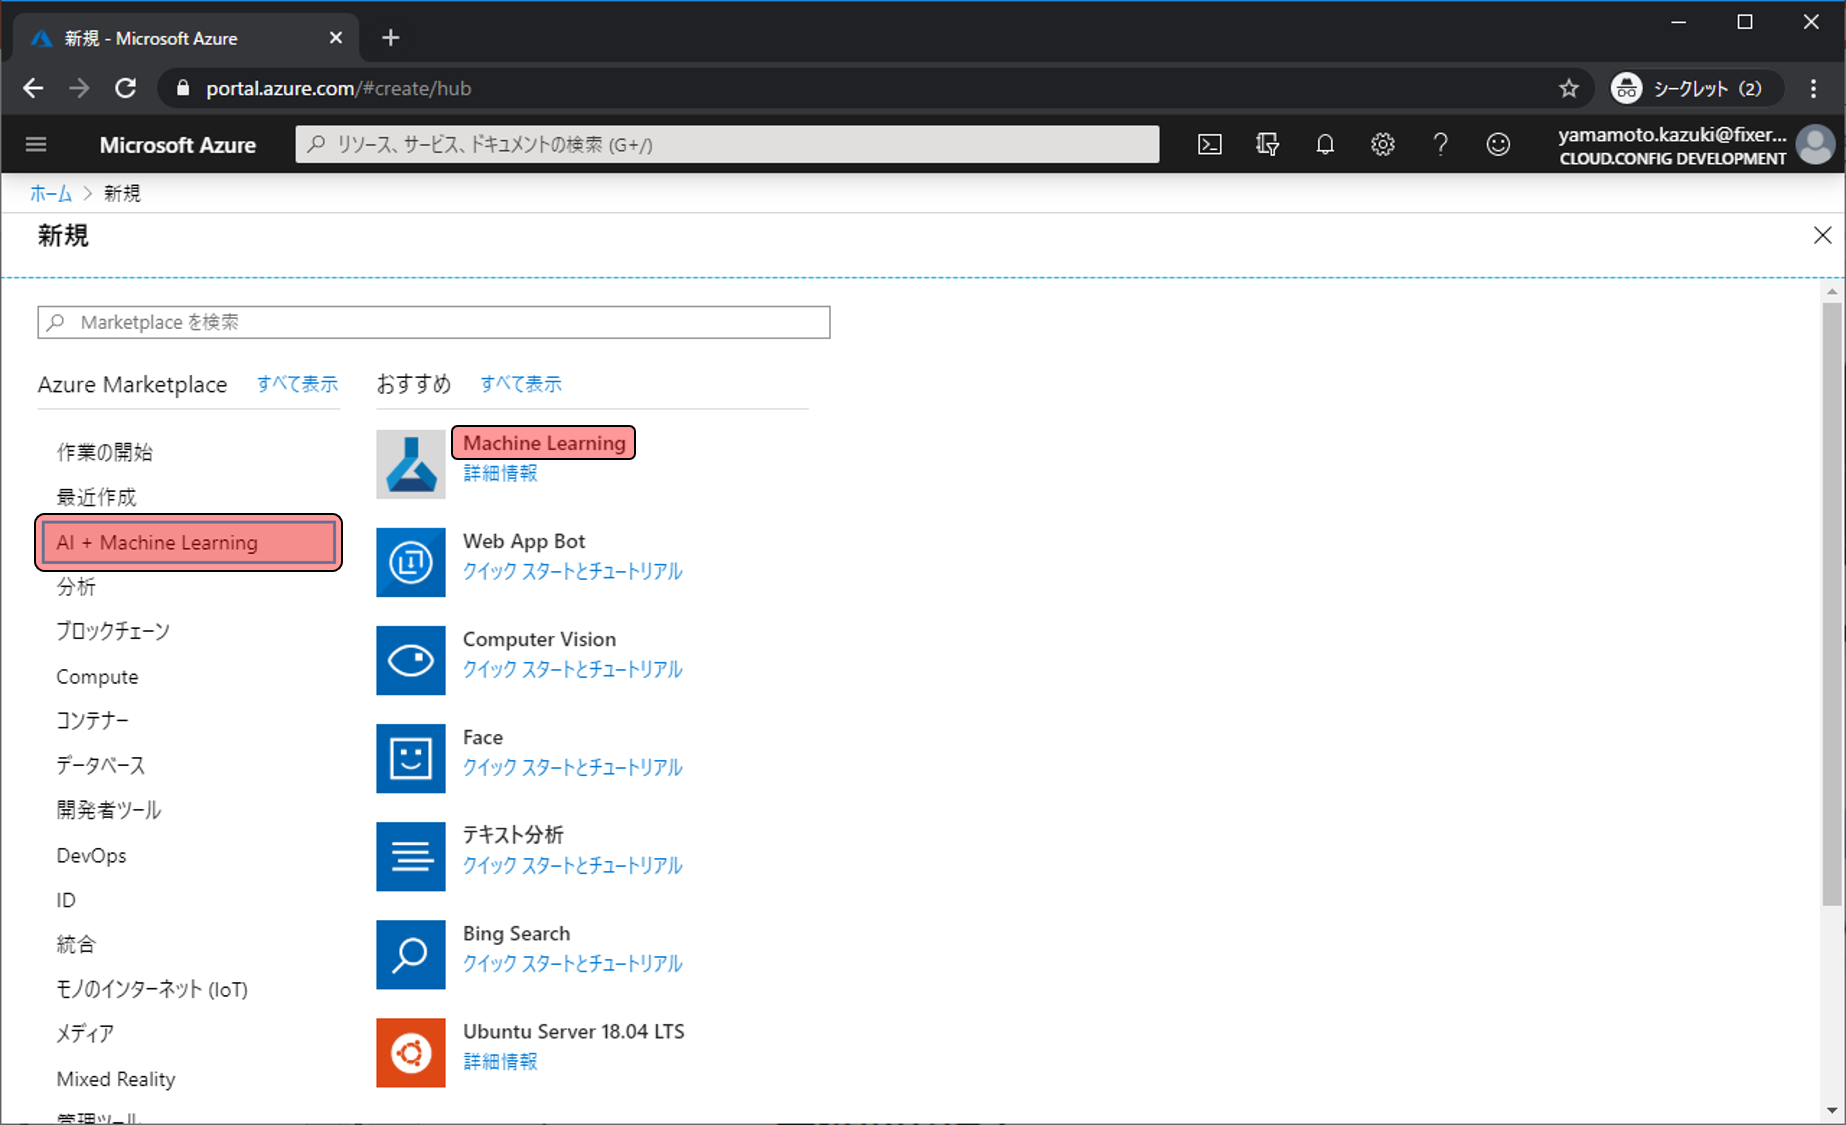The width and height of the screenshot is (1846, 1125).
Task: Click the ホーム breadcrumb link
Action: tap(50, 194)
